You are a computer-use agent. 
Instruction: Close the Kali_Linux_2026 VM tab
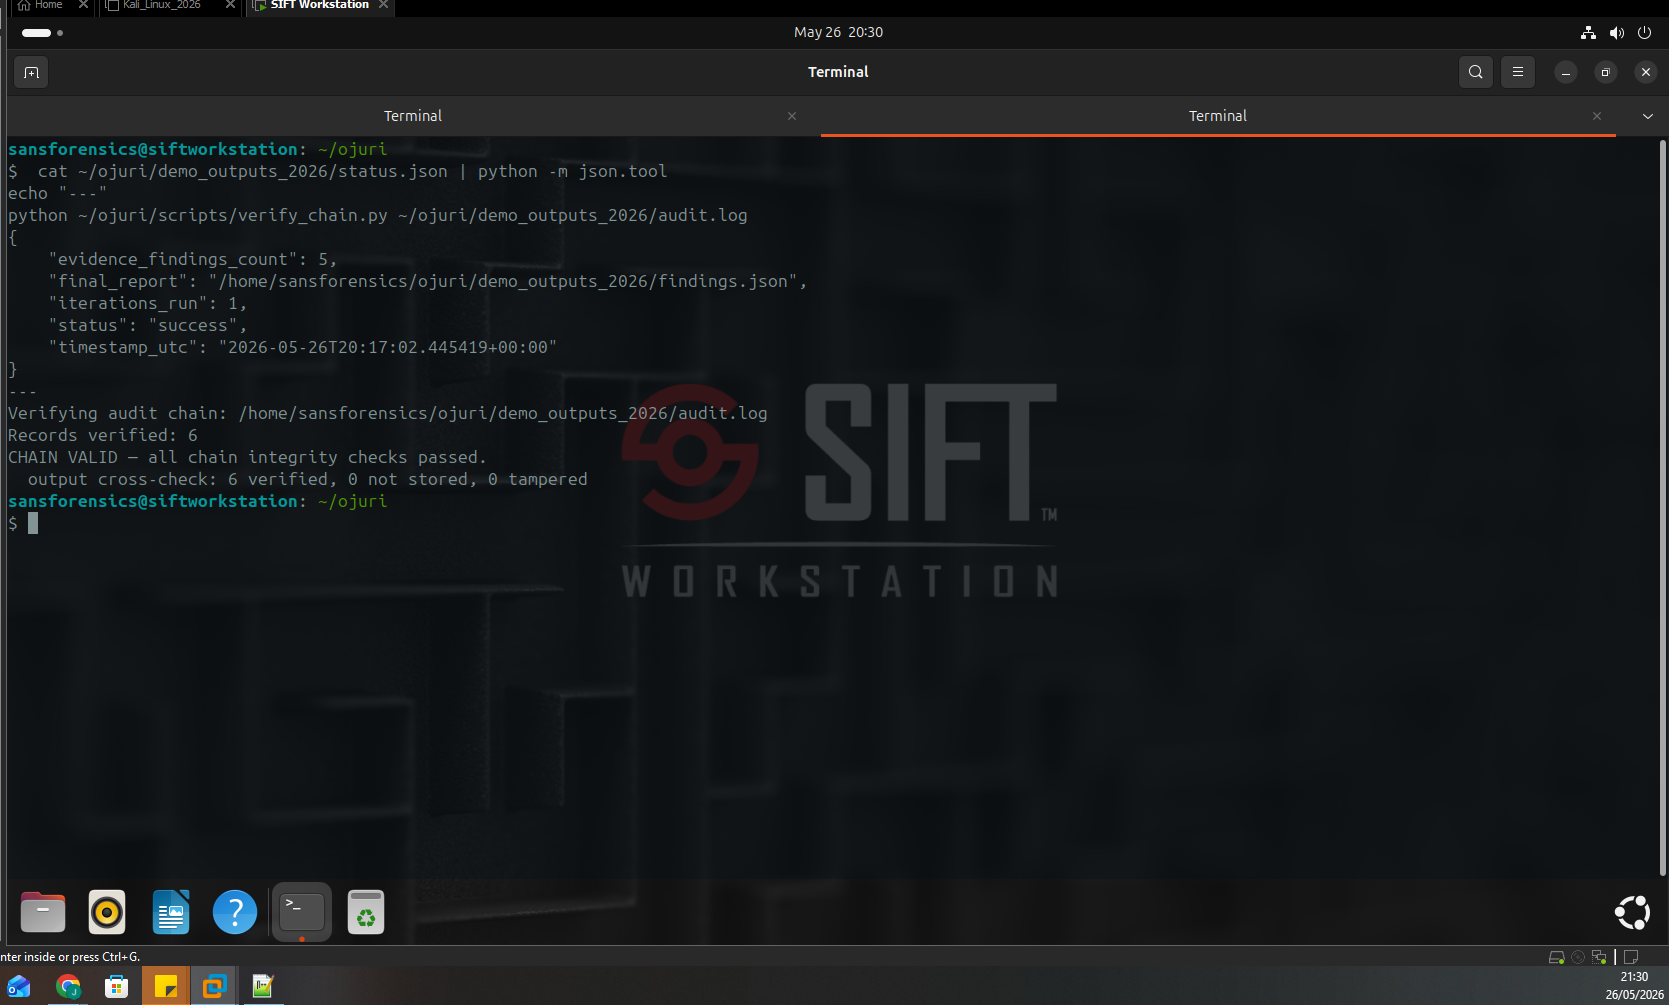click(231, 5)
